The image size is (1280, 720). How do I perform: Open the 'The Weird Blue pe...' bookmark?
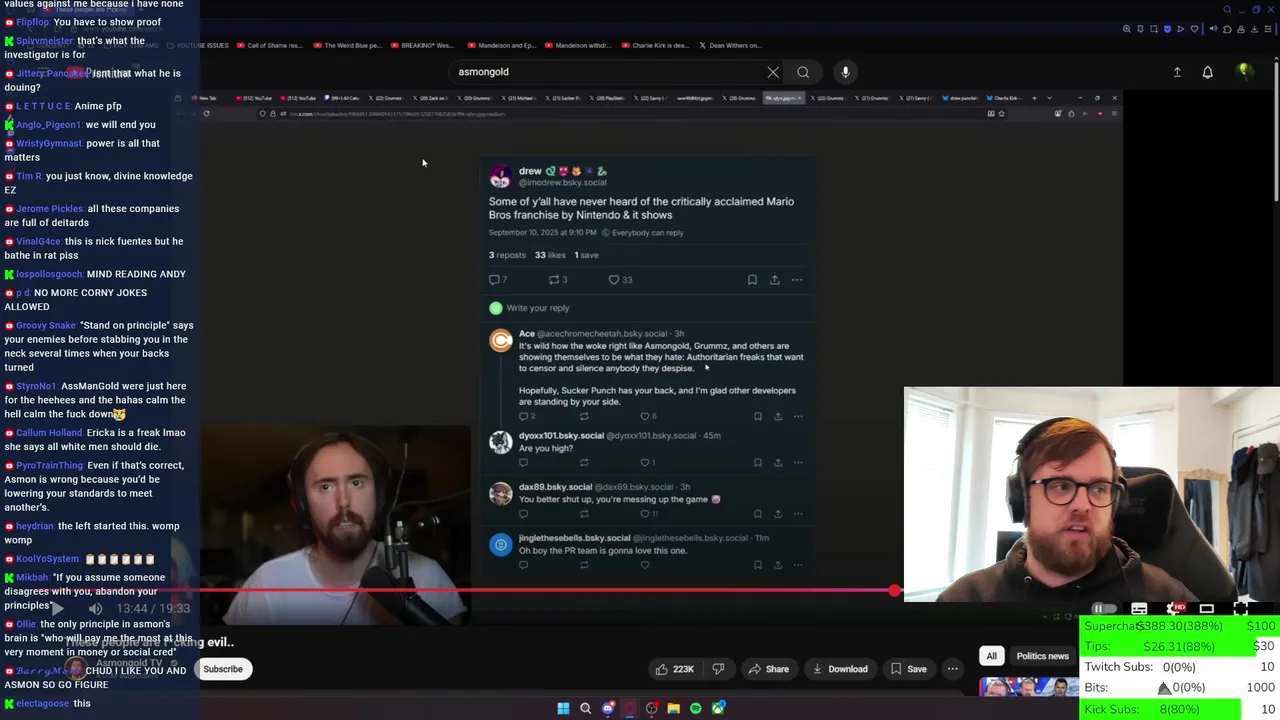(x=347, y=45)
